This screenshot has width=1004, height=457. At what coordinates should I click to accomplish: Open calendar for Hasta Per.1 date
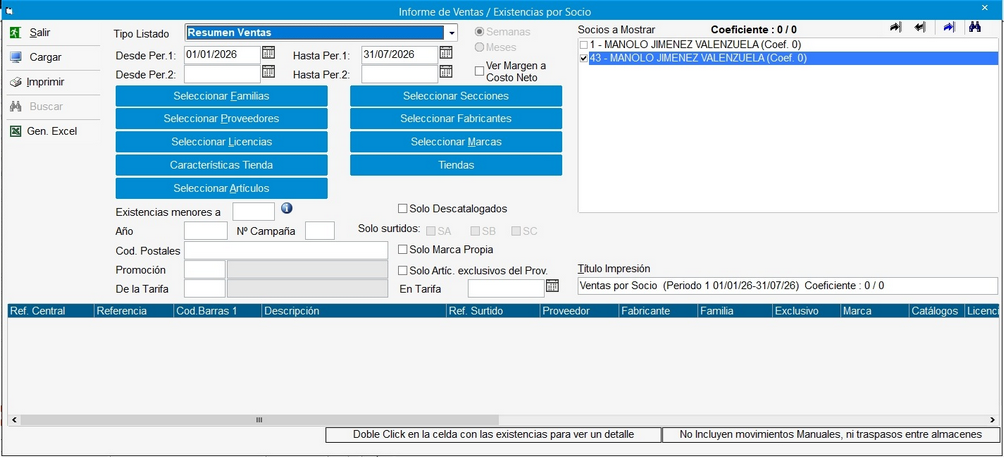446,53
